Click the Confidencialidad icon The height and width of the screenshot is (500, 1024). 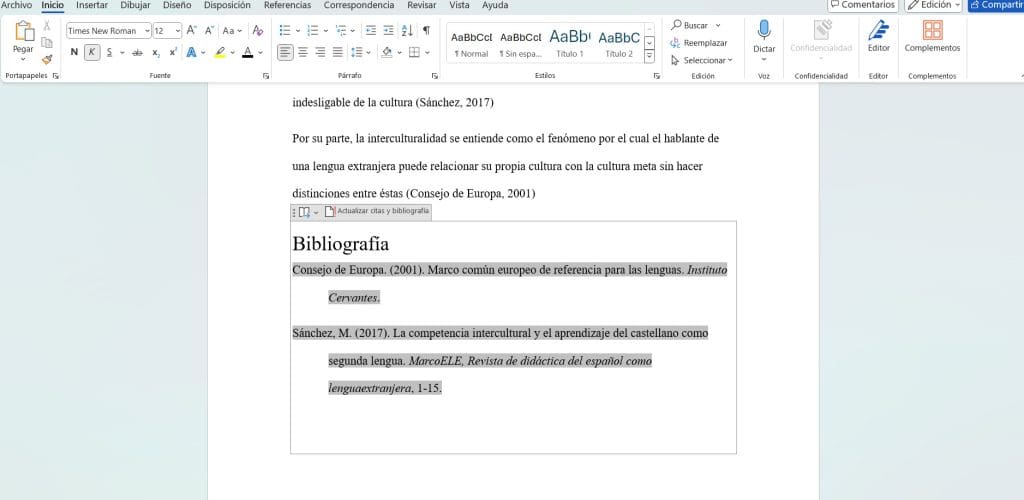coord(822,30)
